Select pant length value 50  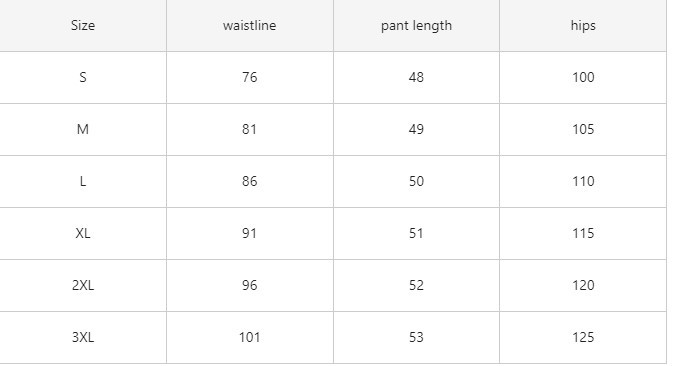point(416,181)
